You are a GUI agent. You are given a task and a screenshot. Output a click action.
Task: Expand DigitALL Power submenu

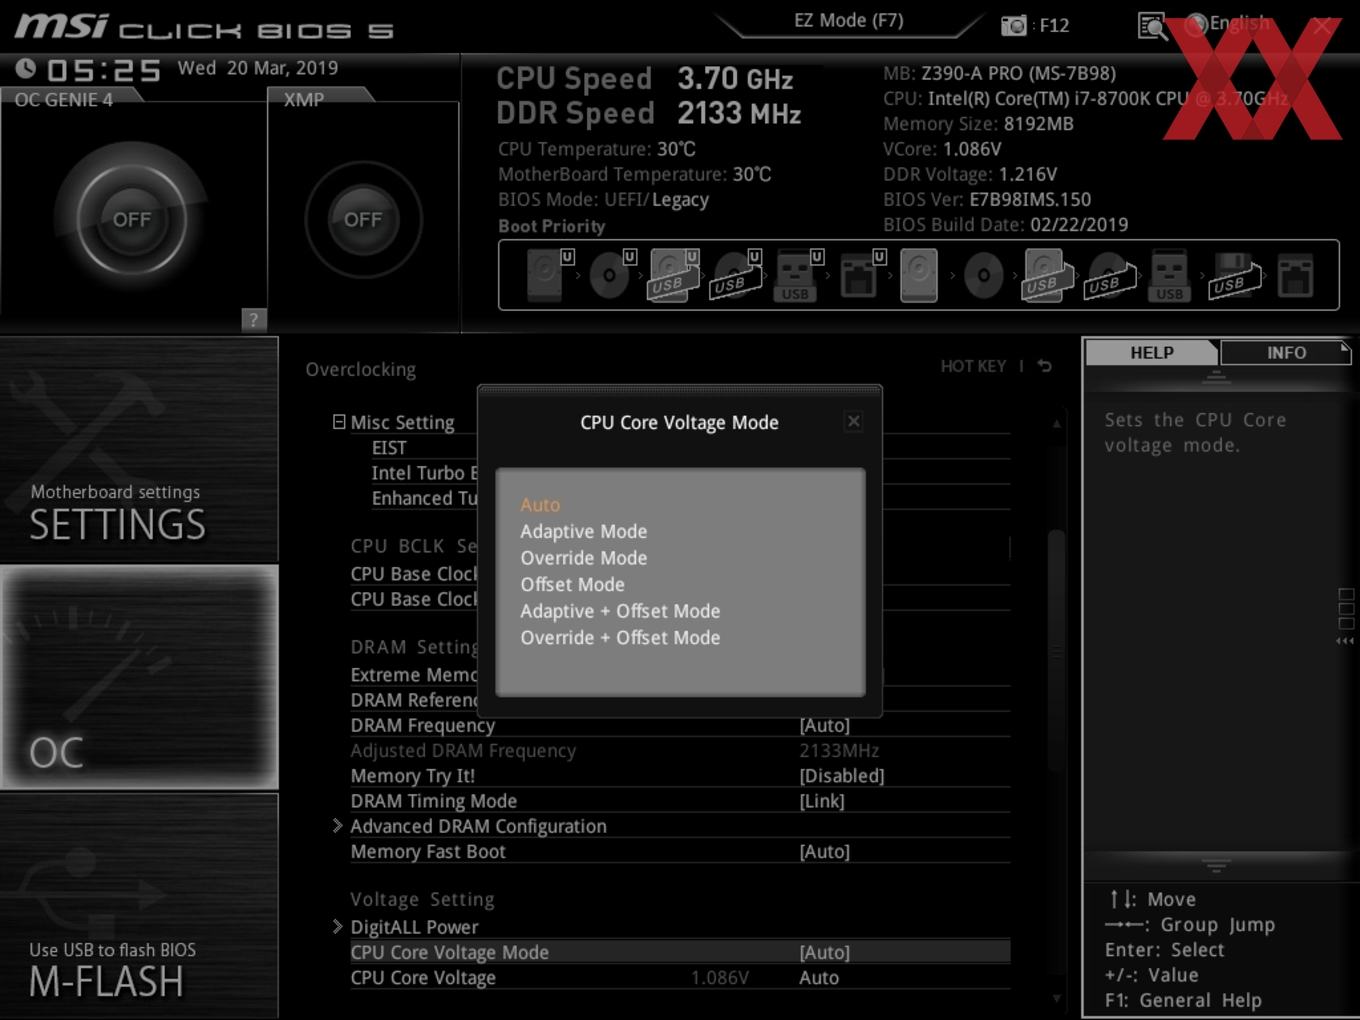(337, 927)
